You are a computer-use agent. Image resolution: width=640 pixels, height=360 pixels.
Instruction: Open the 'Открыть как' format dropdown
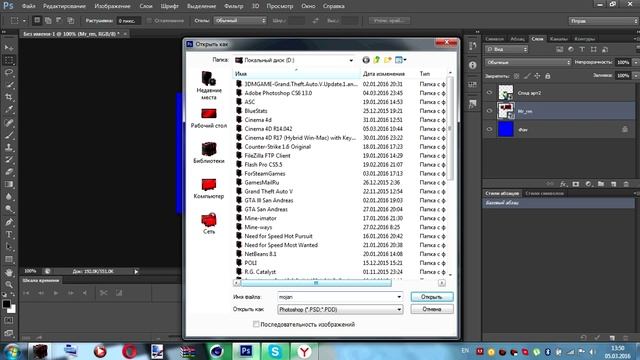click(x=340, y=309)
